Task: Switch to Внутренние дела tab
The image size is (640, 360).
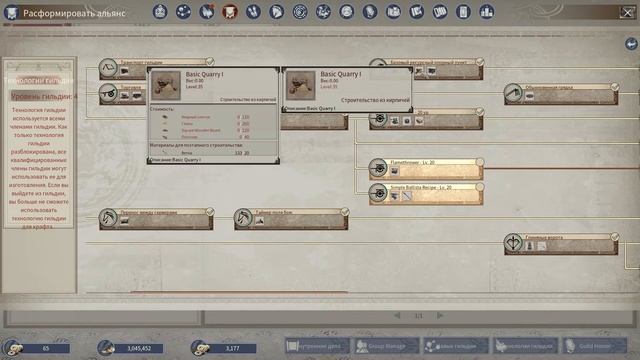Action: (317, 346)
